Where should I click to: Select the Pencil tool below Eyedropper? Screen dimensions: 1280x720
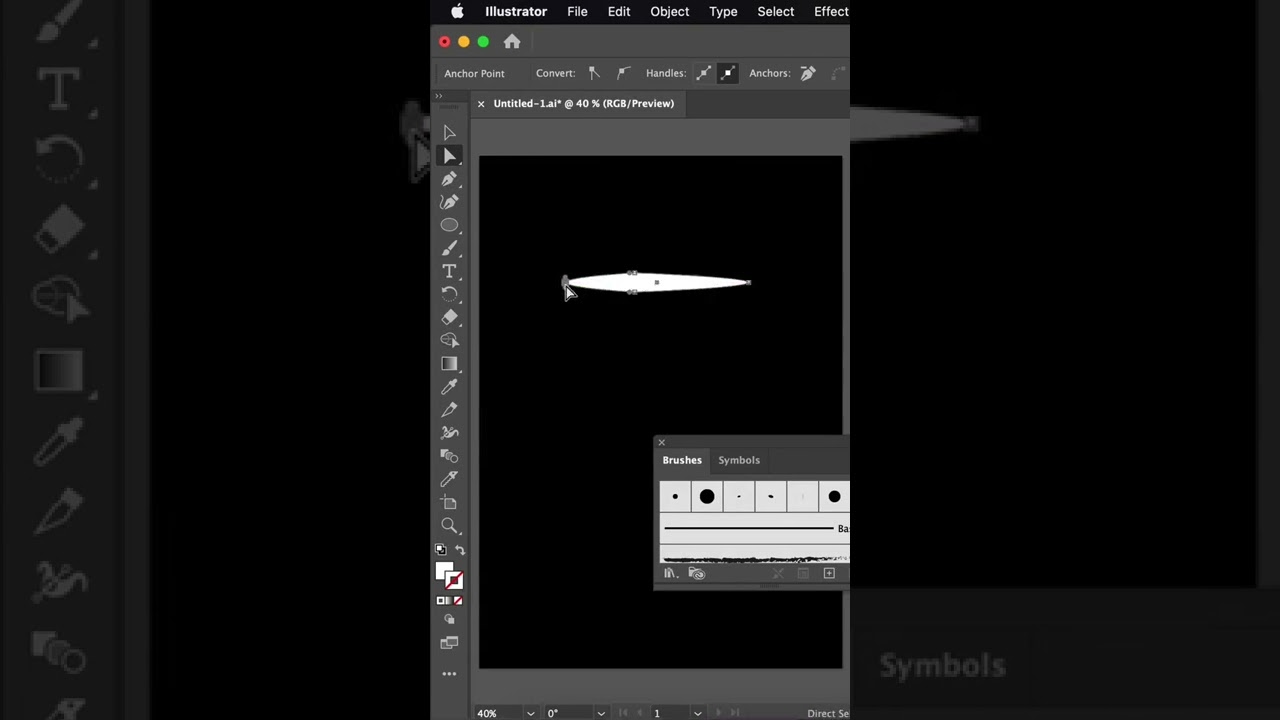(x=449, y=410)
